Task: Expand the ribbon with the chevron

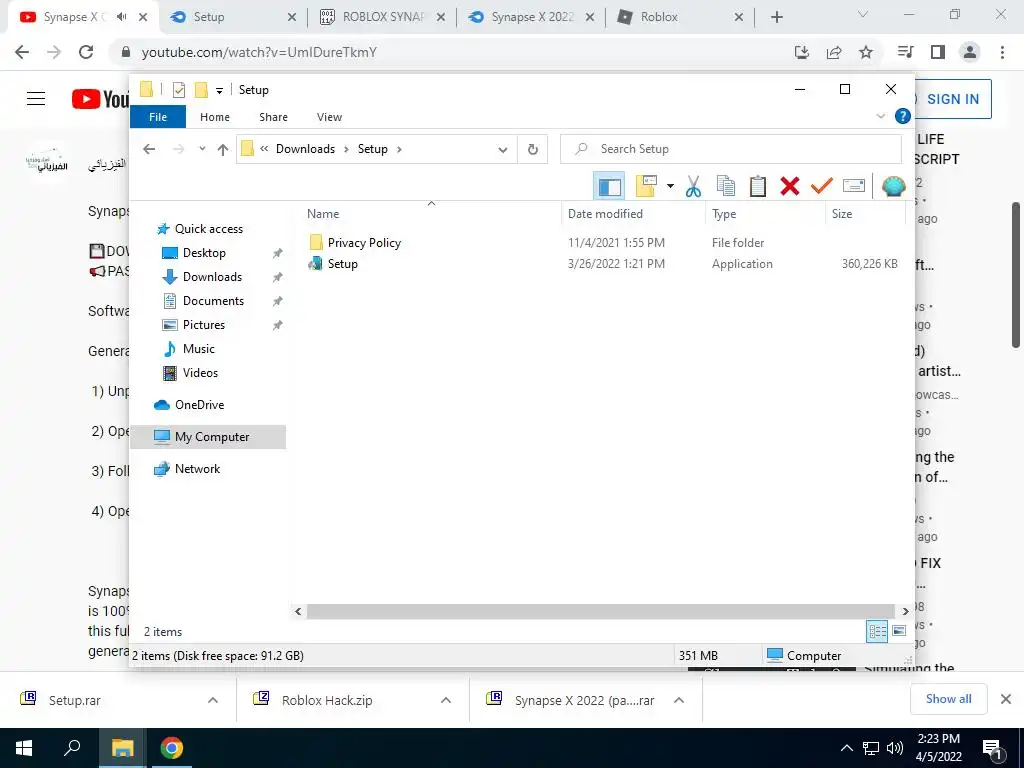Action: pyautogui.click(x=880, y=116)
